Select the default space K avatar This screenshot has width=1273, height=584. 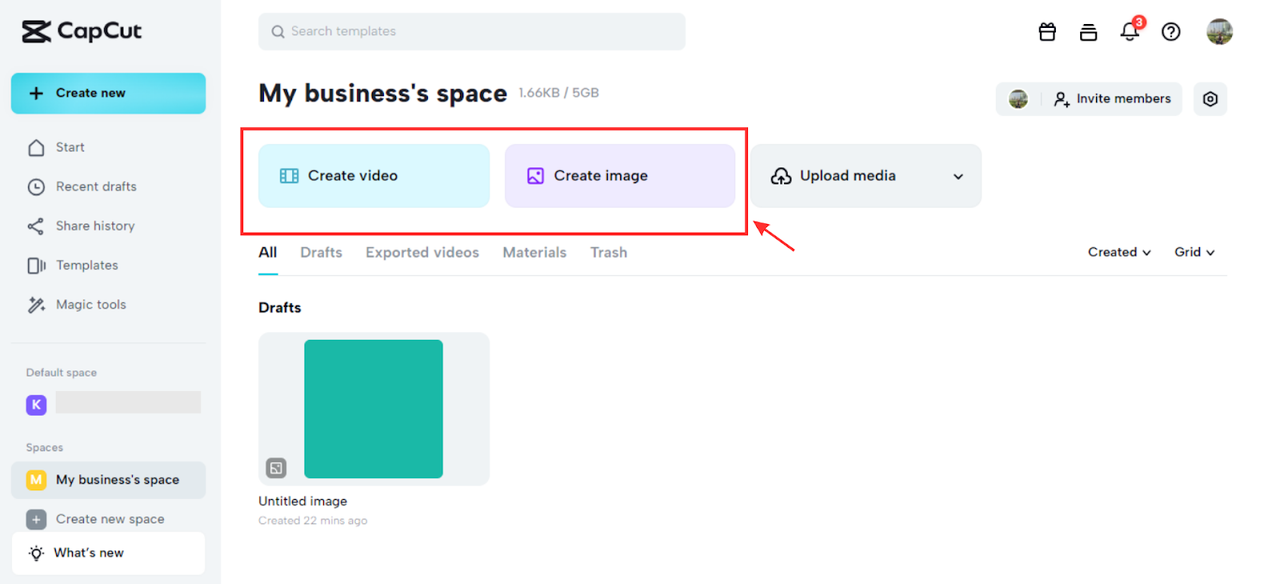[x=36, y=404]
